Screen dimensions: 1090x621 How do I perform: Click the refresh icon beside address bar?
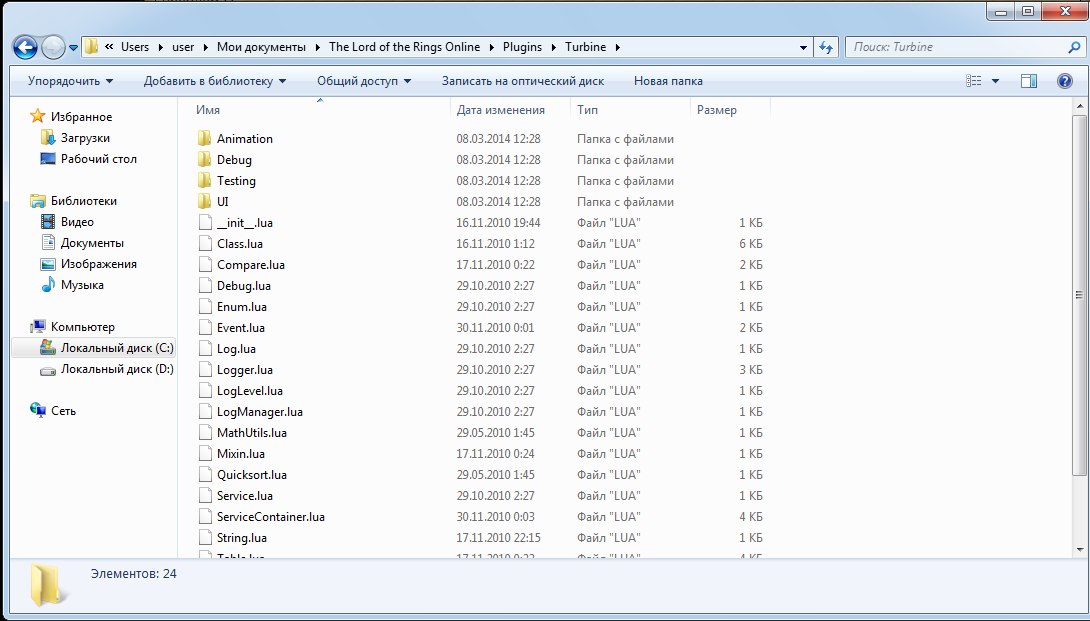pyautogui.click(x=826, y=47)
